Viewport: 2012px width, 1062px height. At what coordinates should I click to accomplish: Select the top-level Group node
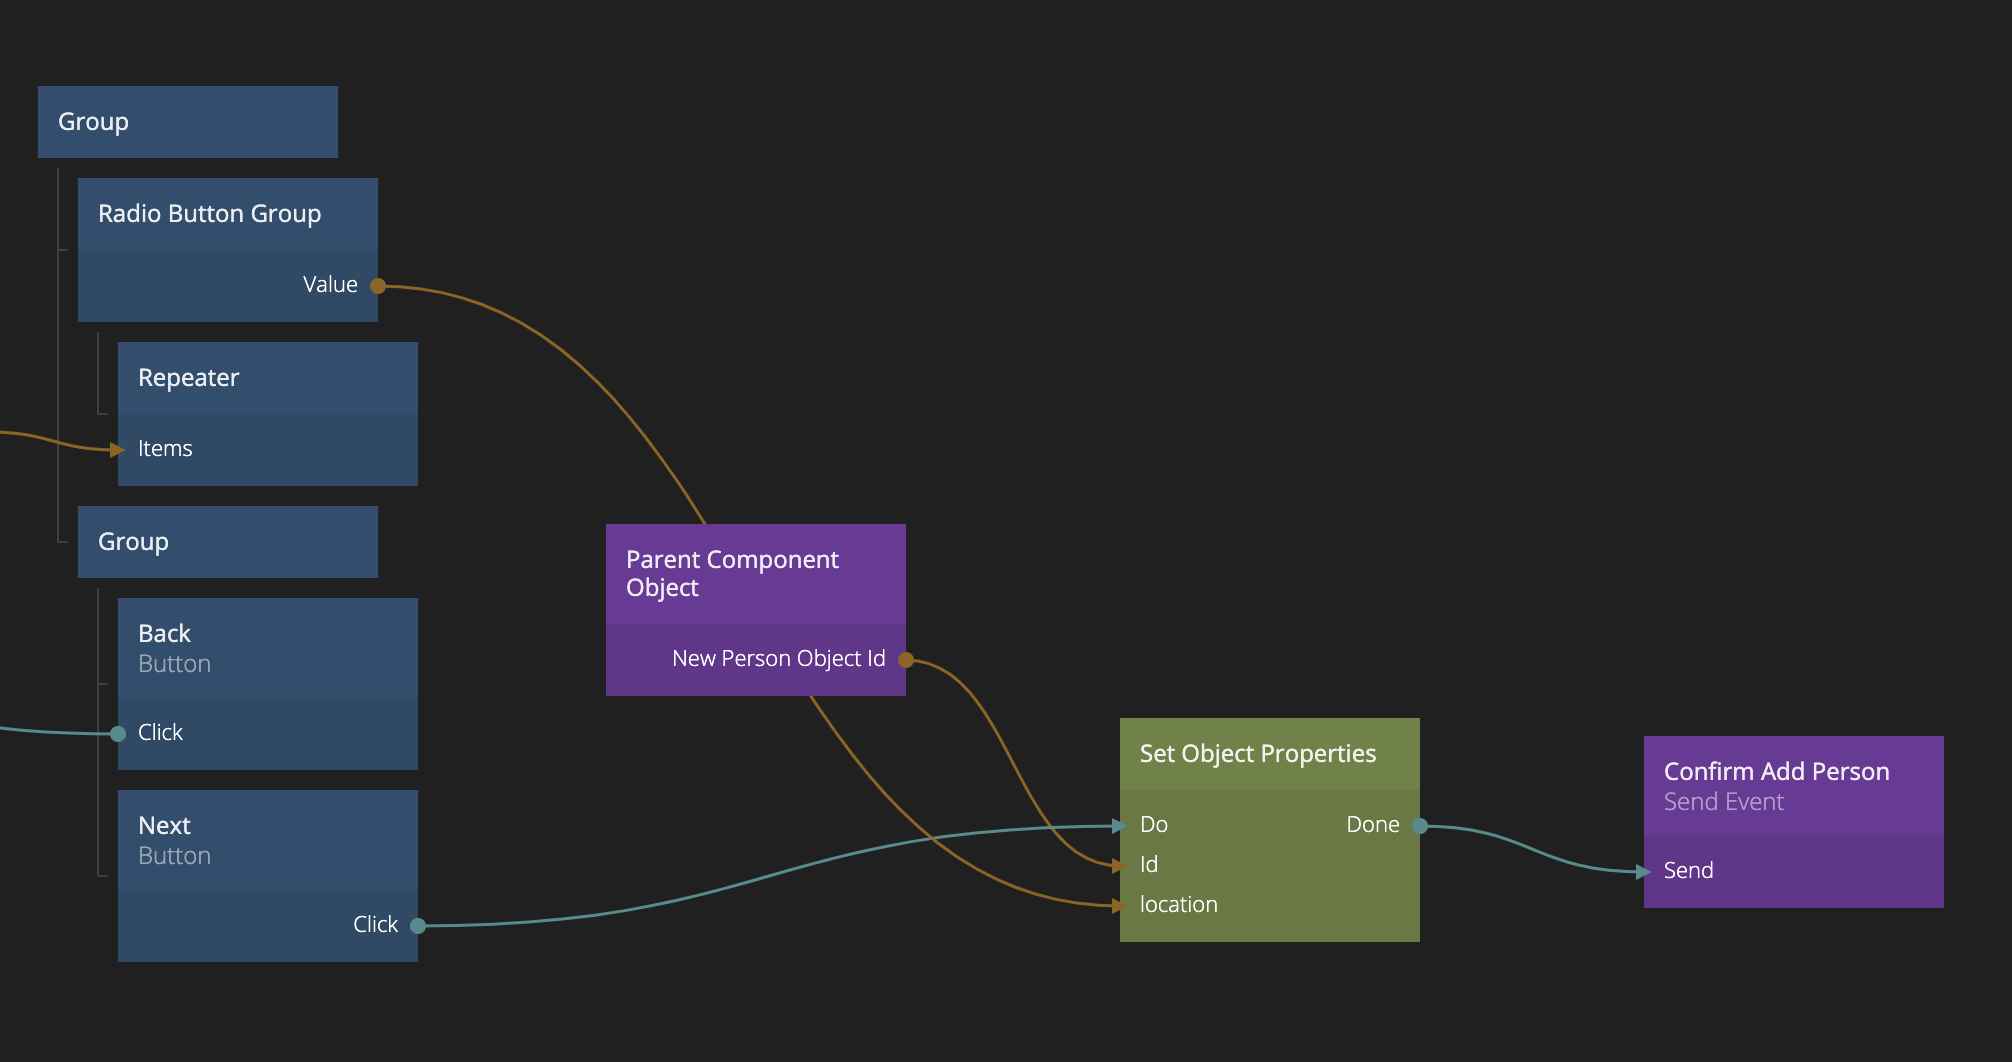click(x=187, y=122)
